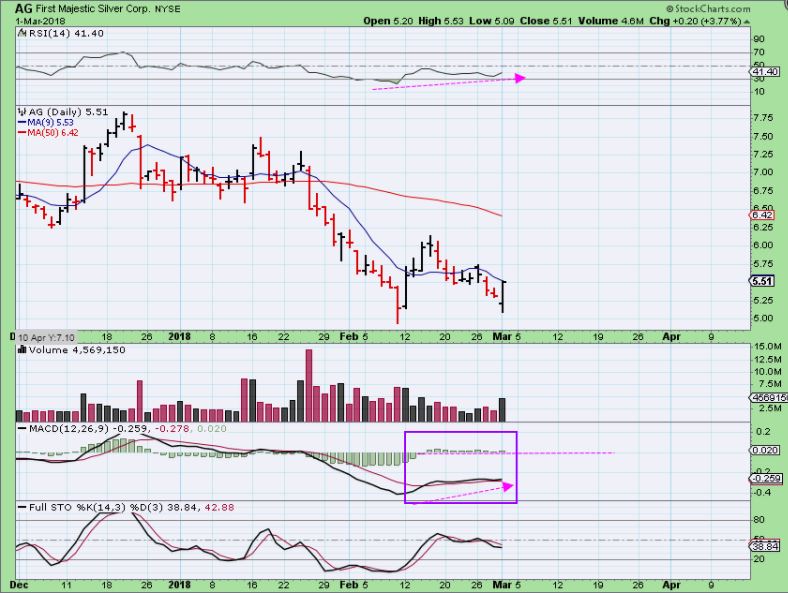The image size is (788, 593).
Task: Click the Dec label on the bottom date axis
Action: tap(19, 585)
